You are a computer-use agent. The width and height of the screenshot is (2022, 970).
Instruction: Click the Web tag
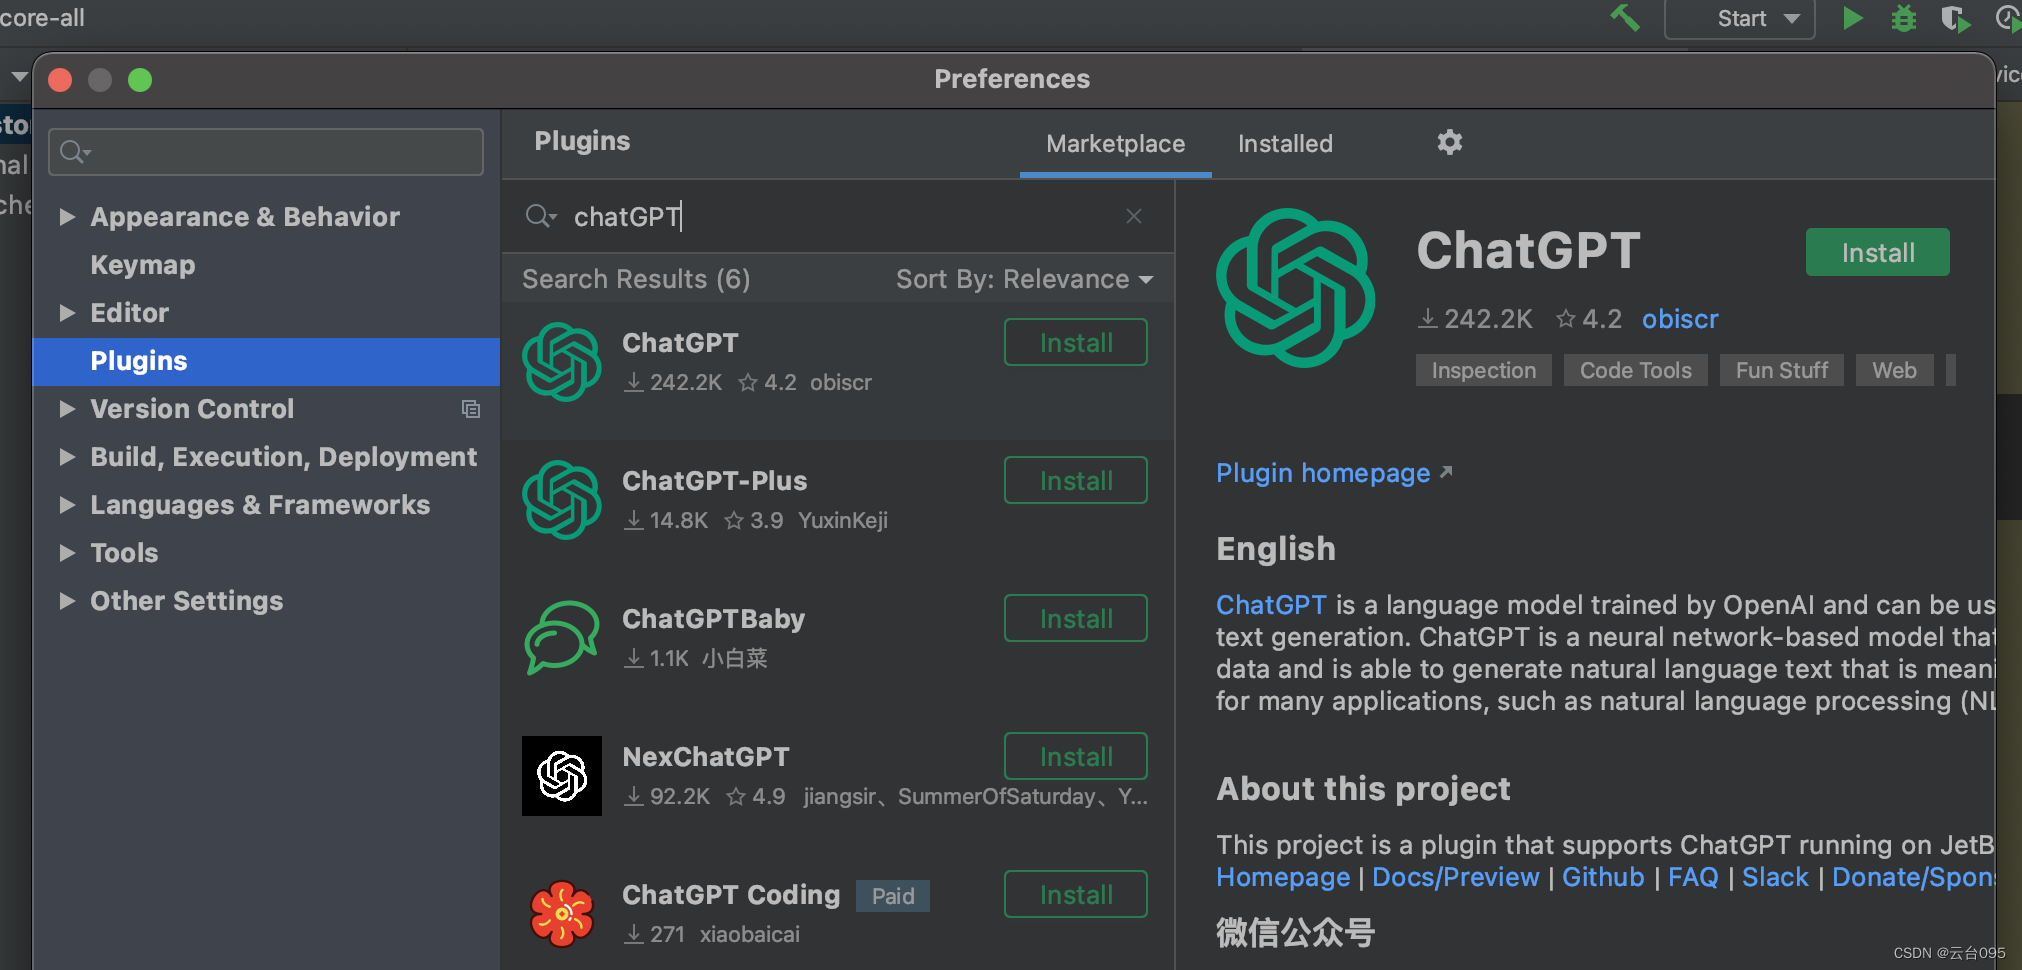[x=1894, y=370]
